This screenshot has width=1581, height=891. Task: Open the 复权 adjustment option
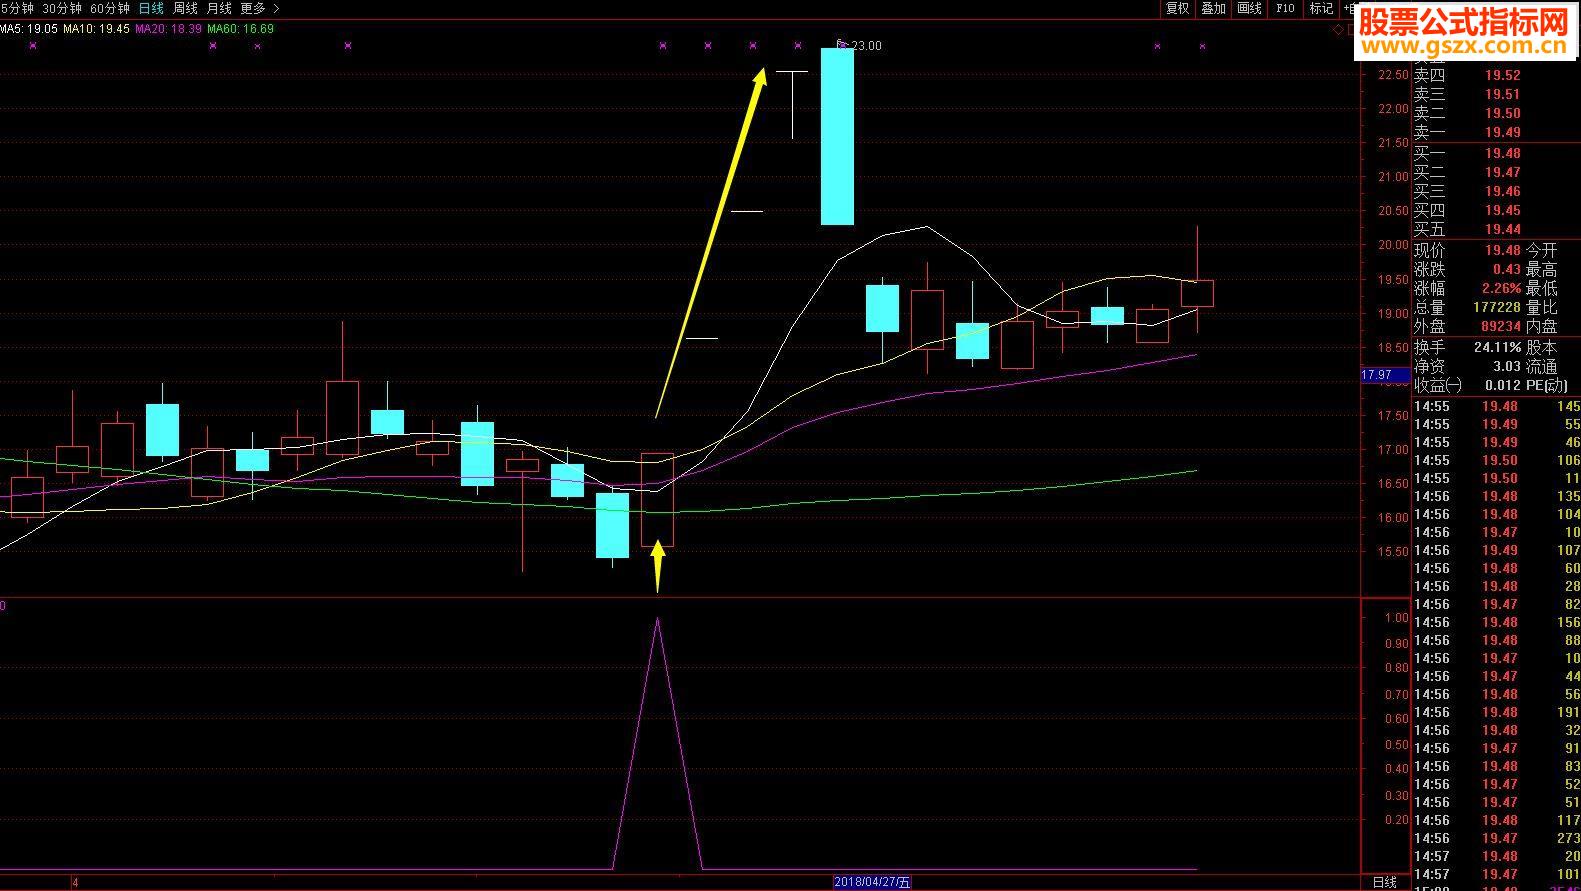(1178, 8)
